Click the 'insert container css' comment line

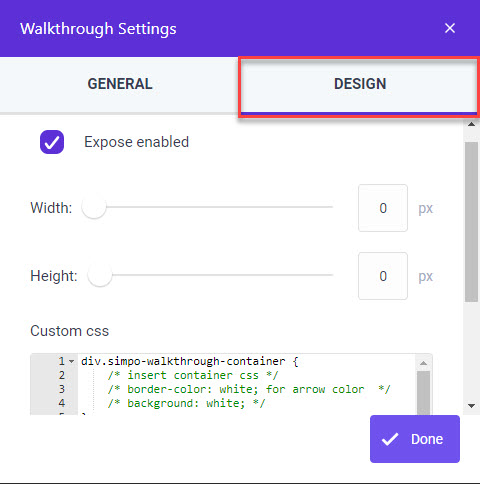point(193,375)
